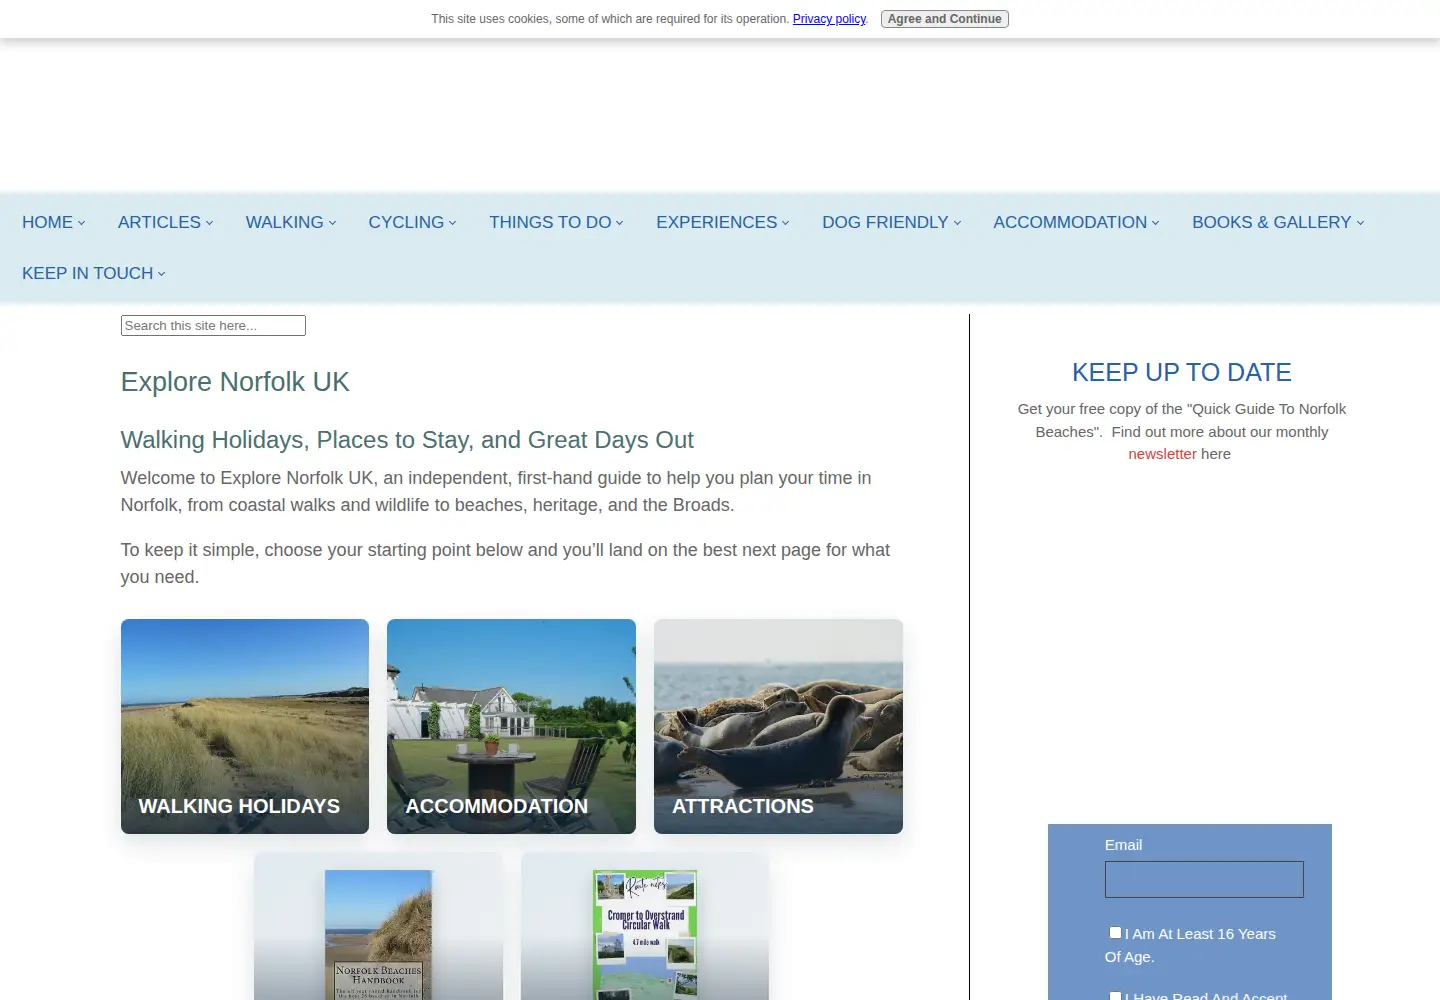The height and width of the screenshot is (1000, 1440).
Task: Open the HOME menu item
Action: [54, 222]
